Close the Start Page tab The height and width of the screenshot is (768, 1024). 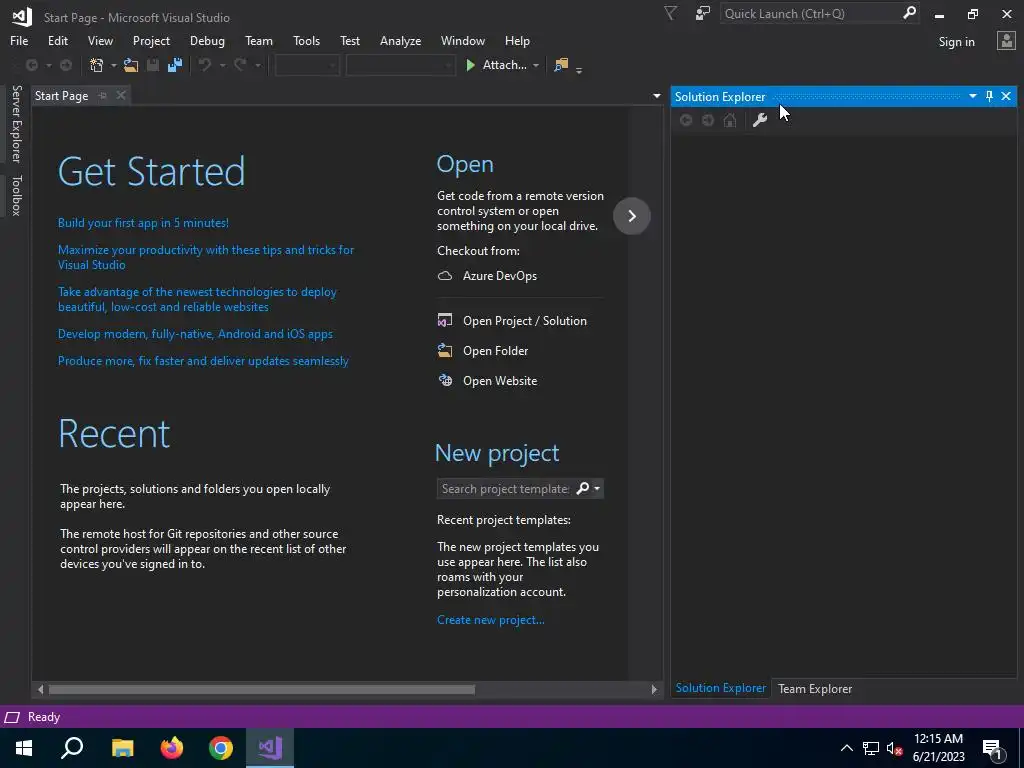pyautogui.click(x=121, y=95)
